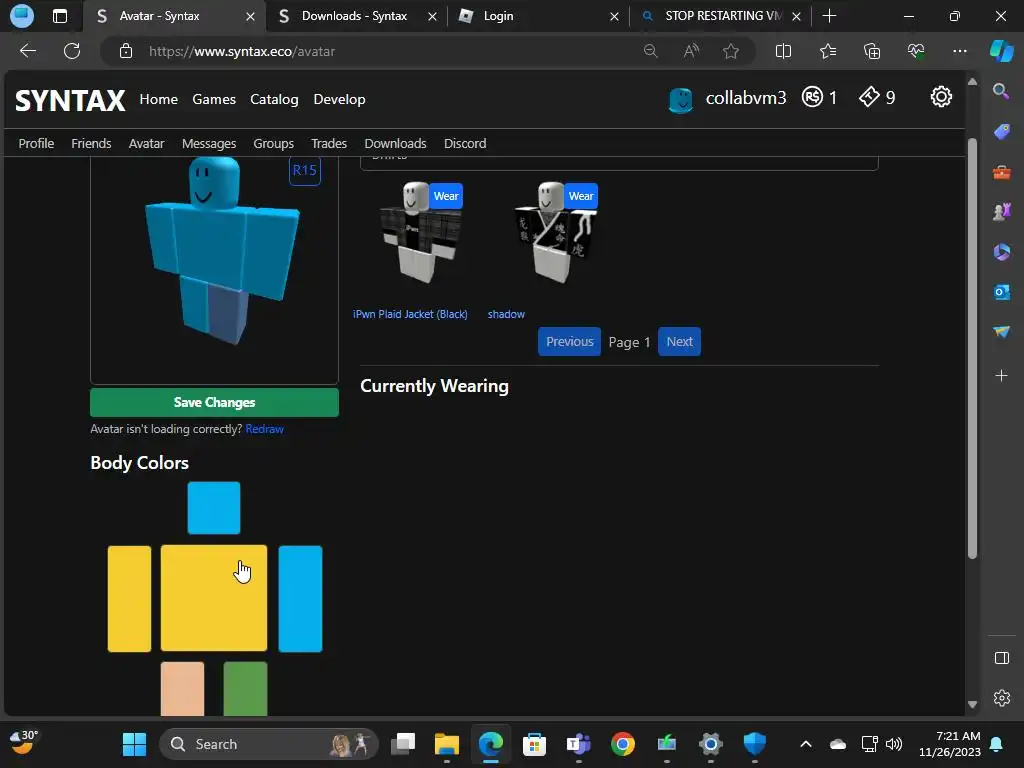Open Copilot in Edge sidebar
The width and height of the screenshot is (1024, 768).
point(1002,51)
